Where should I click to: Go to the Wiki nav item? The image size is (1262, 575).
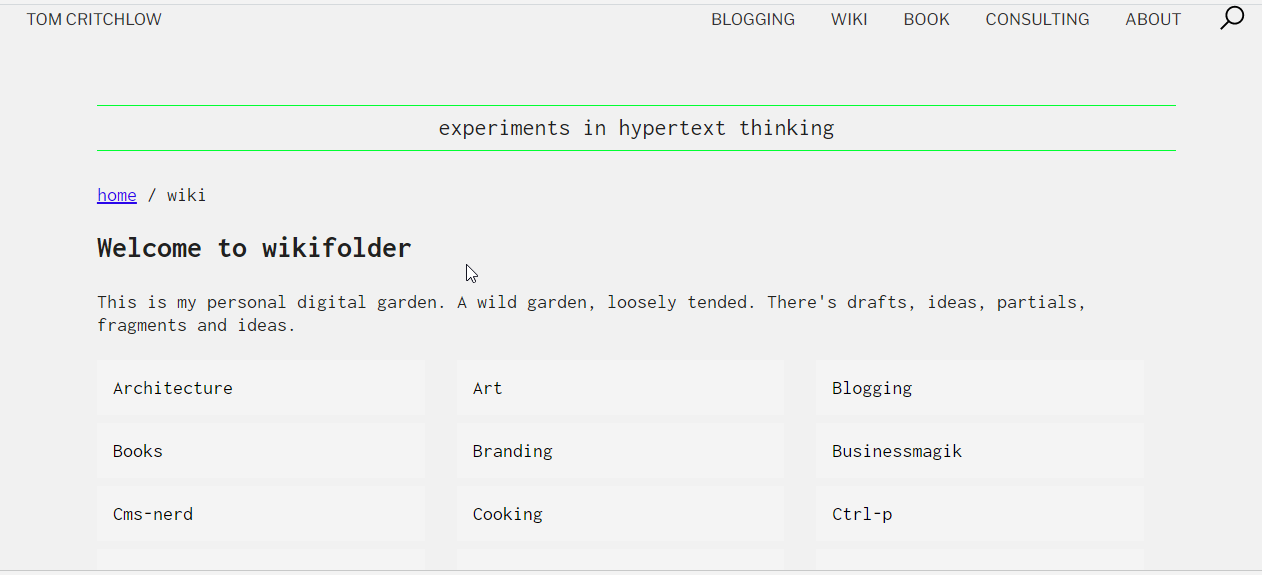tap(849, 19)
